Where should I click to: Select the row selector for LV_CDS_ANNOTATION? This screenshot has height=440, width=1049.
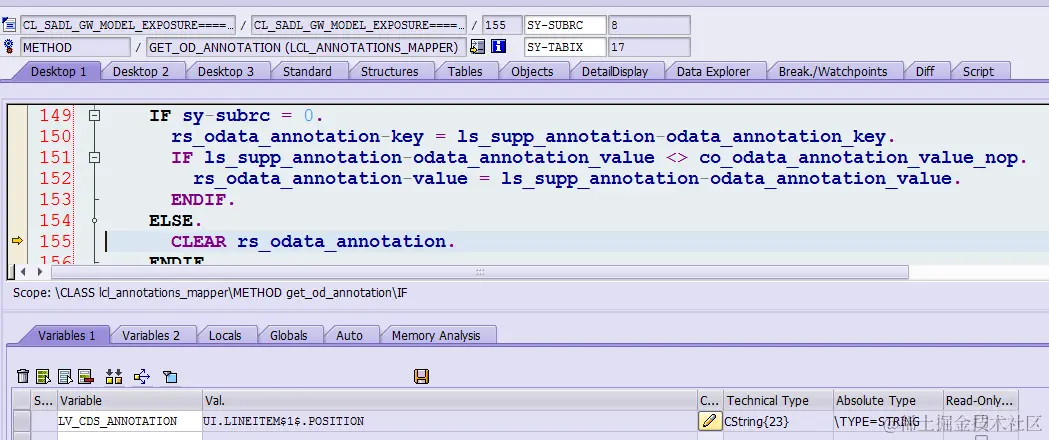tap(22, 421)
